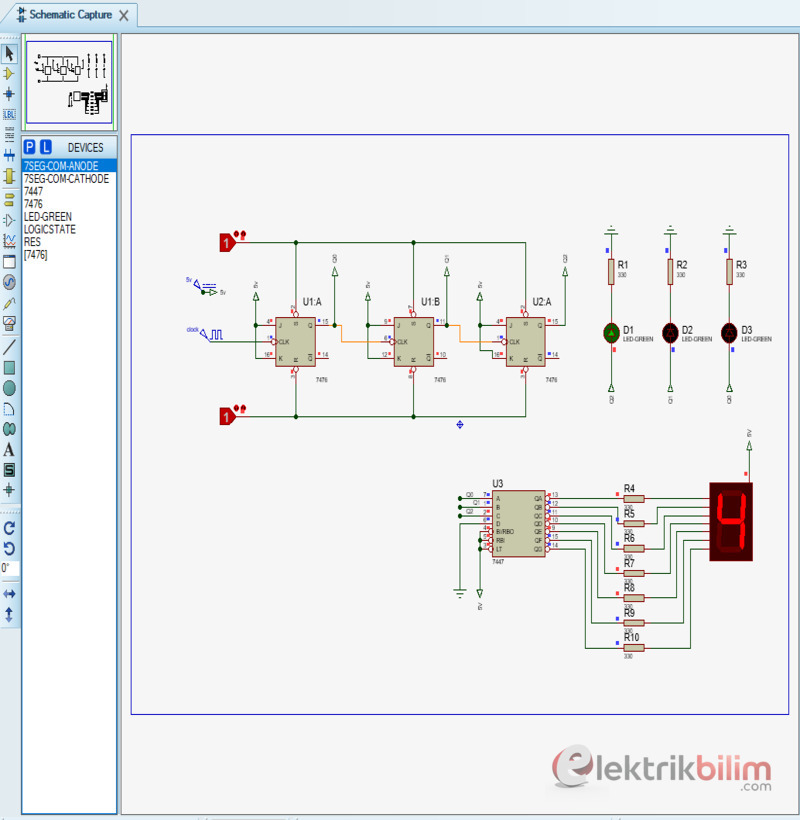Image resolution: width=800 pixels, height=820 pixels.
Task: Click the schematic overview thumbnail
Action: 70,82
